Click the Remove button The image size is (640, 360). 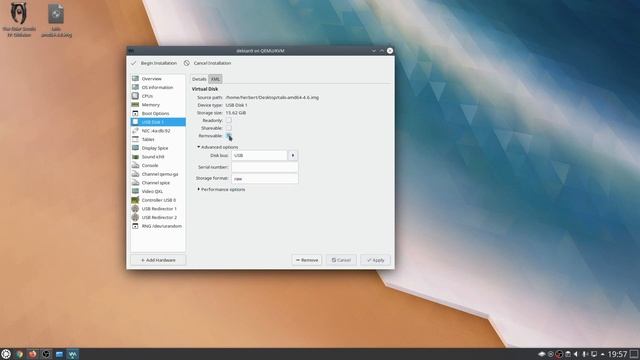307,260
